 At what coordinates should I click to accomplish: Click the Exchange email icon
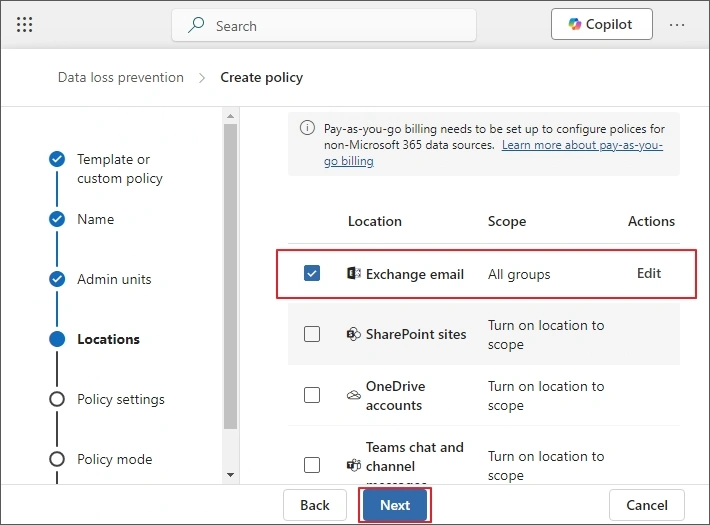pyautogui.click(x=354, y=274)
